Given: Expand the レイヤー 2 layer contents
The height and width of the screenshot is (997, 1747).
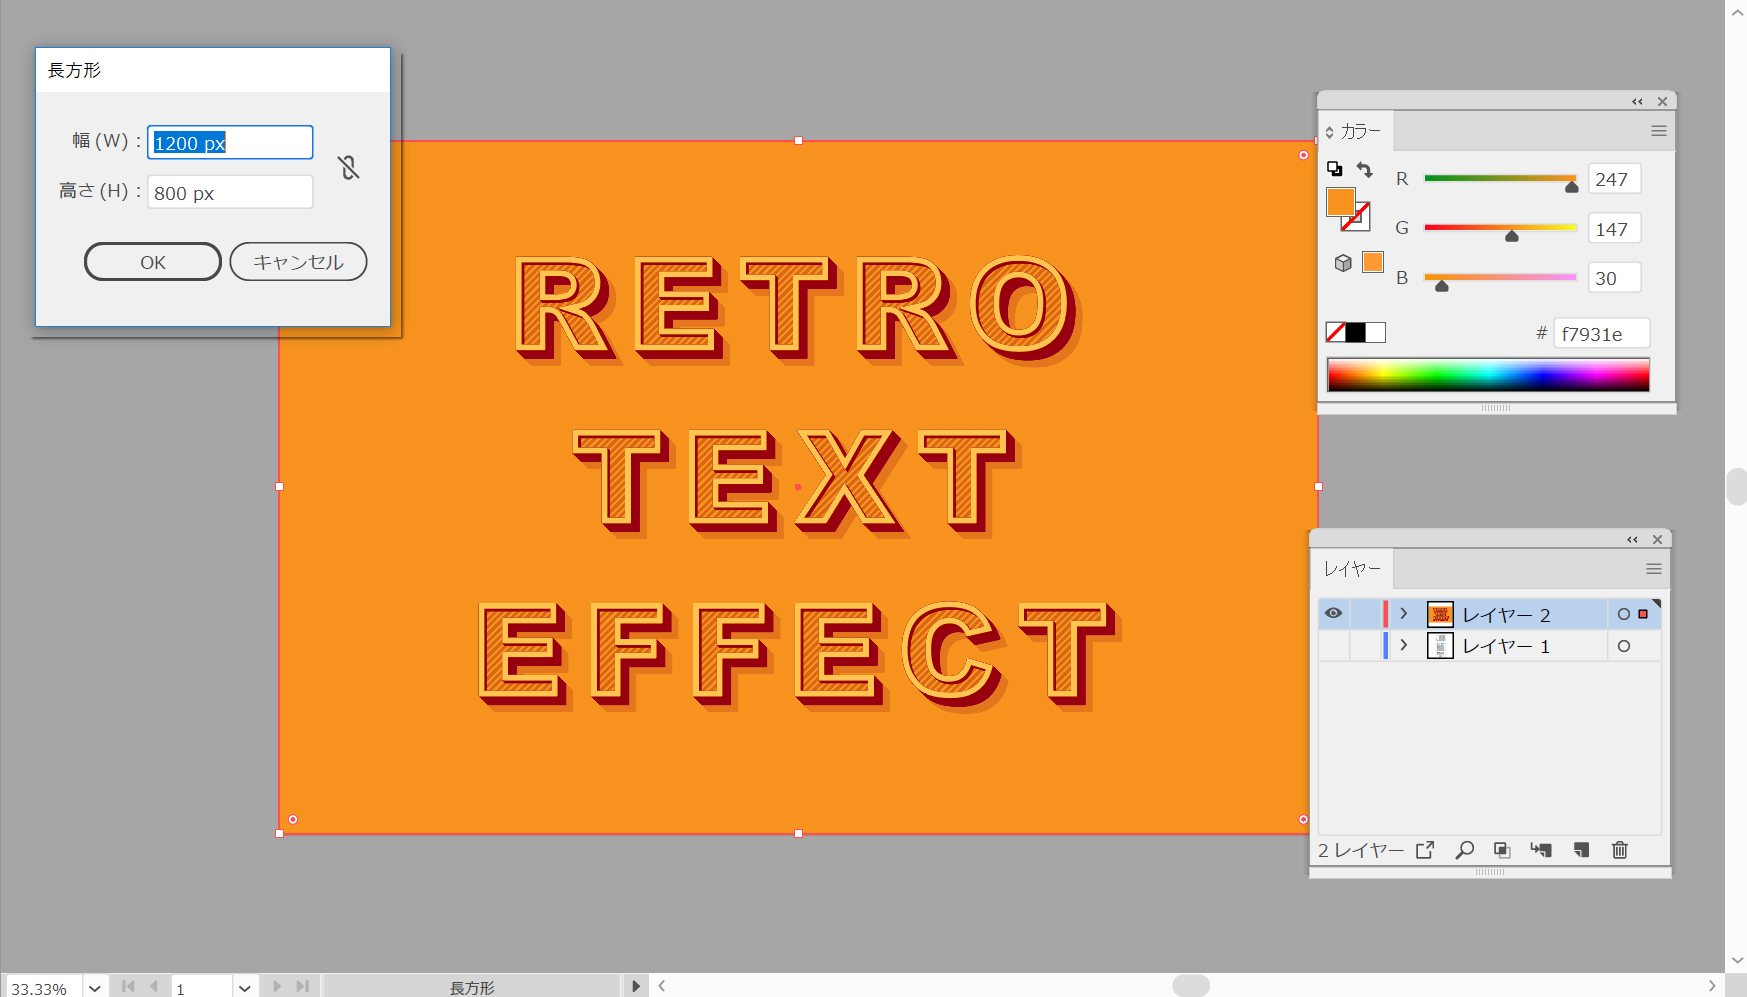Looking at the screenshot, I should tap(1404, 614).
